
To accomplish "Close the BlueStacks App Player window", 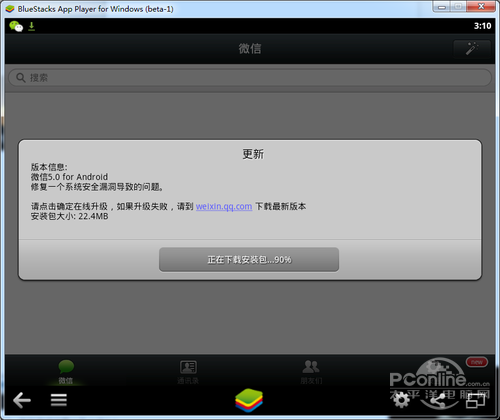I will click(x=481, y=6).
